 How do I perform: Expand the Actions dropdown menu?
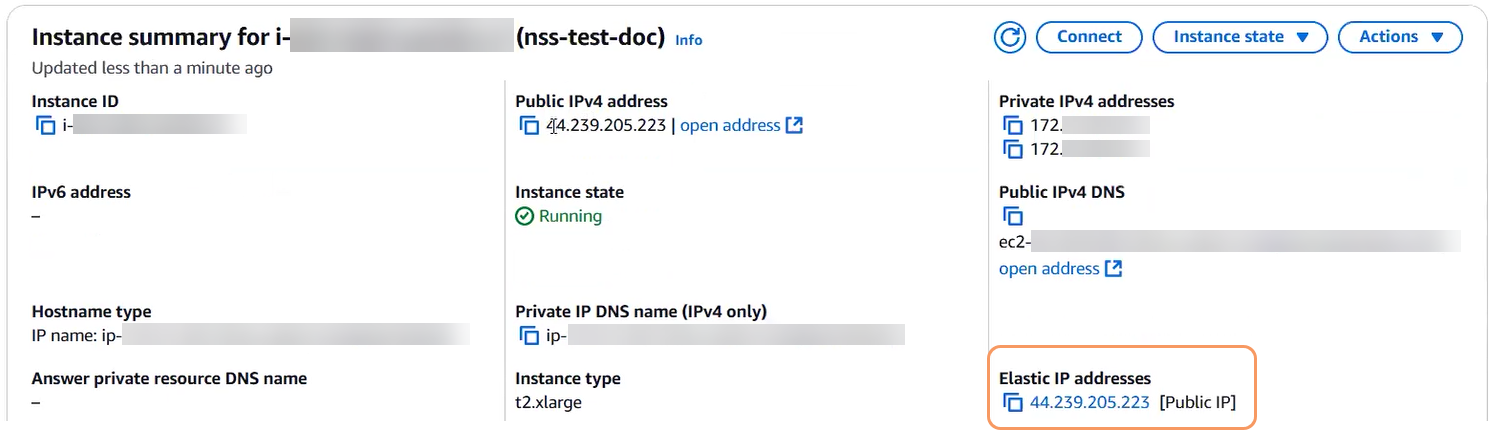click(1402, 37)
